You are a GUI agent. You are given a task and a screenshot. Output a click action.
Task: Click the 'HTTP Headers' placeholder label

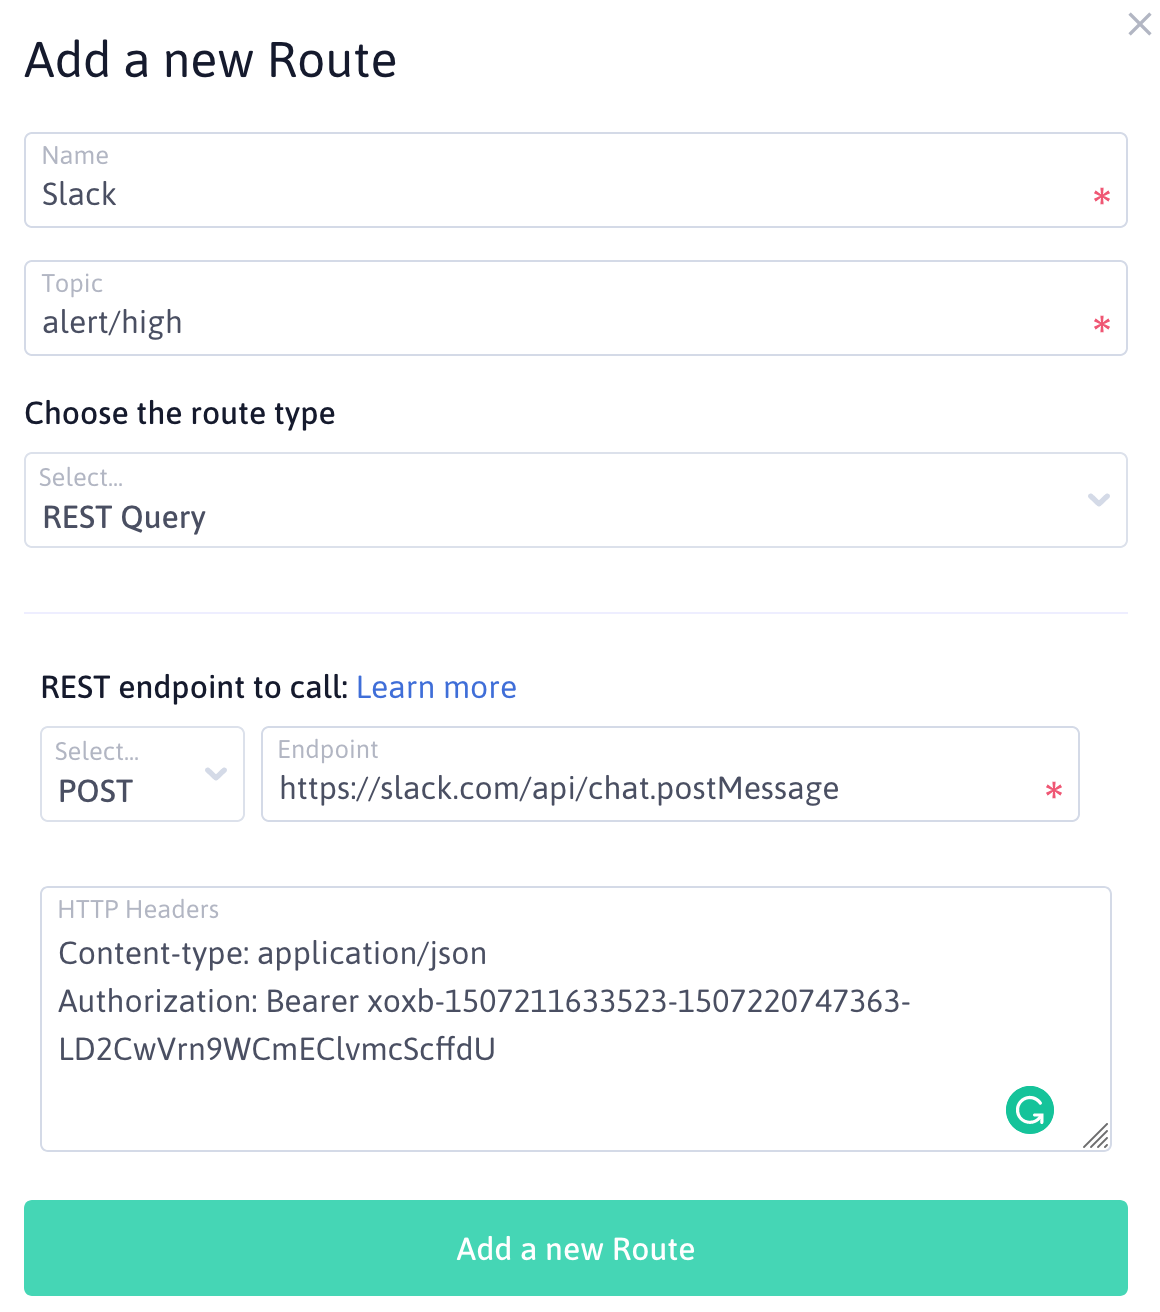click(x=138, y=909)
